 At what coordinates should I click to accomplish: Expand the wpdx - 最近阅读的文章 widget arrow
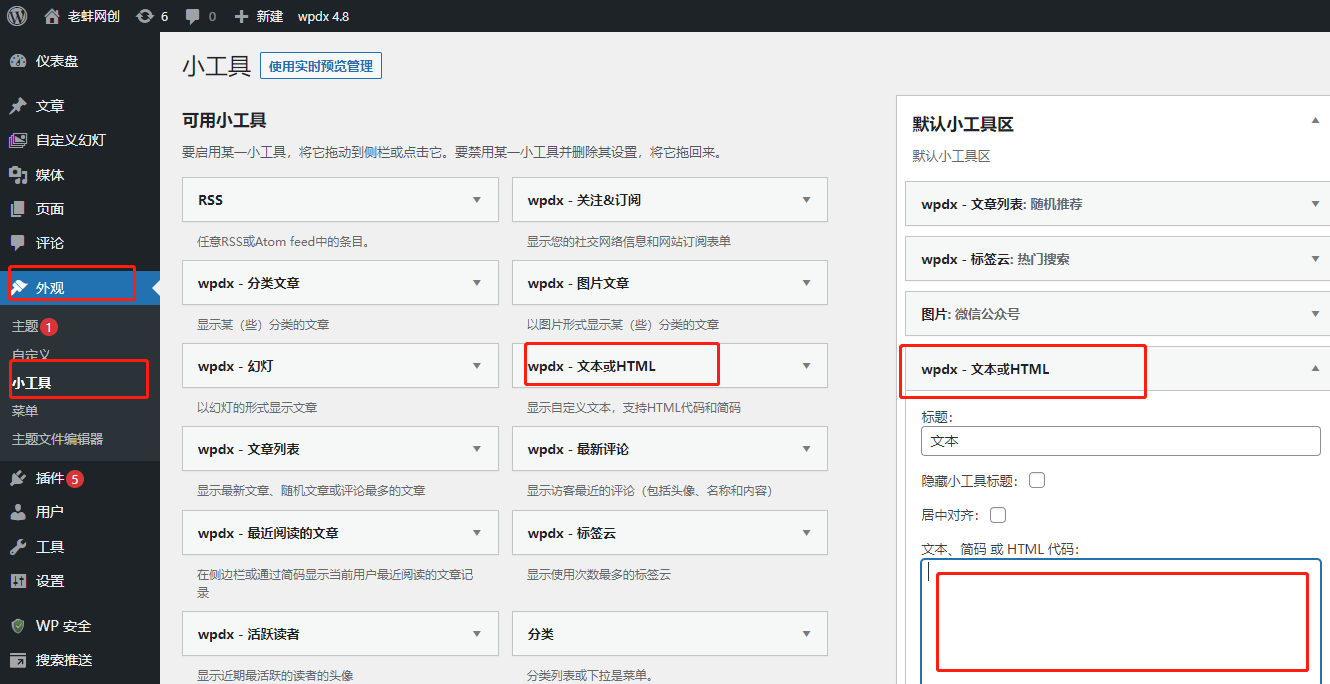pos(477,533)
